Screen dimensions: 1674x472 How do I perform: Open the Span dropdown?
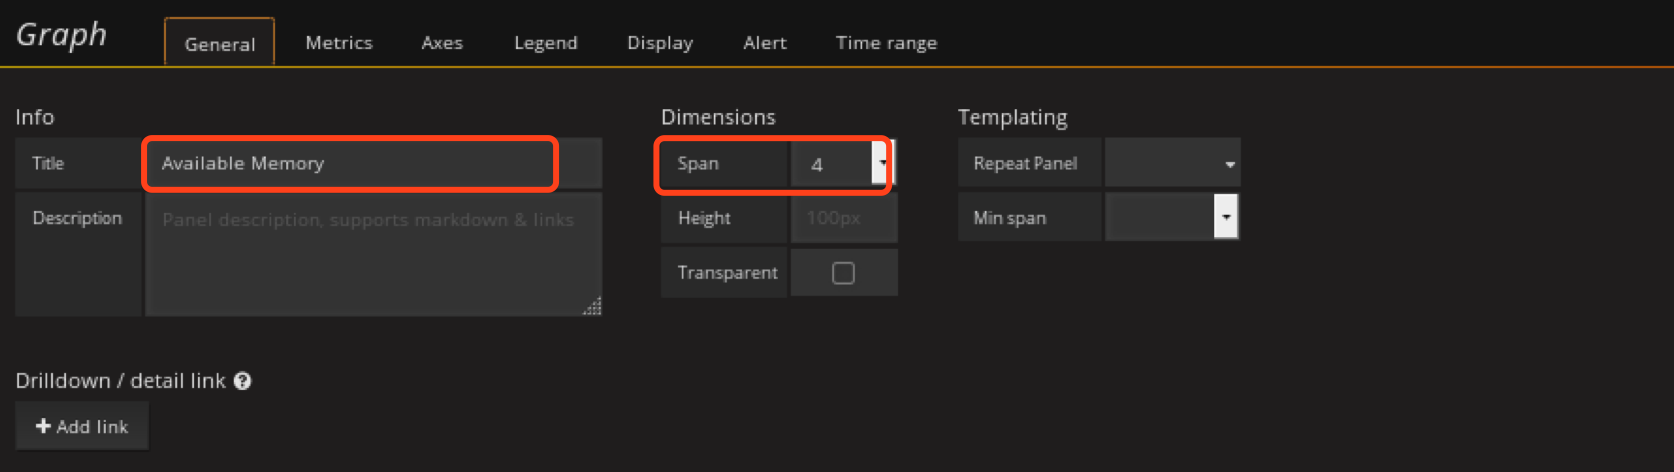[881, 163]
